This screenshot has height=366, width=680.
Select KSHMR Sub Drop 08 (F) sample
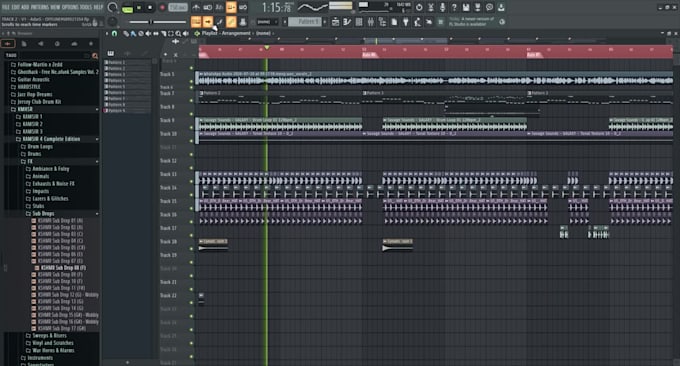[63, 268]
